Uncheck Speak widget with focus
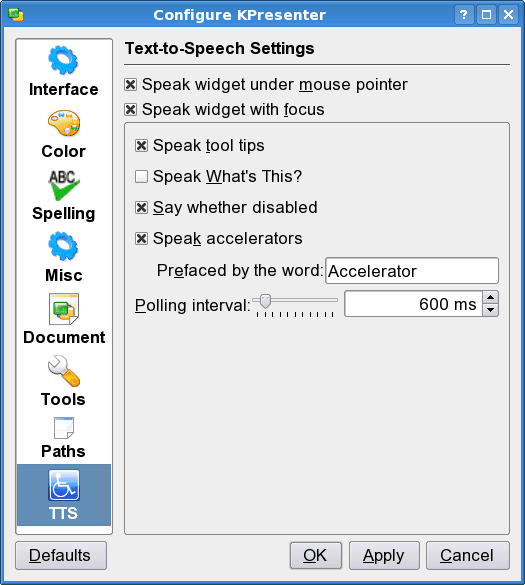 pyautogui.click(x=131, y=110)
